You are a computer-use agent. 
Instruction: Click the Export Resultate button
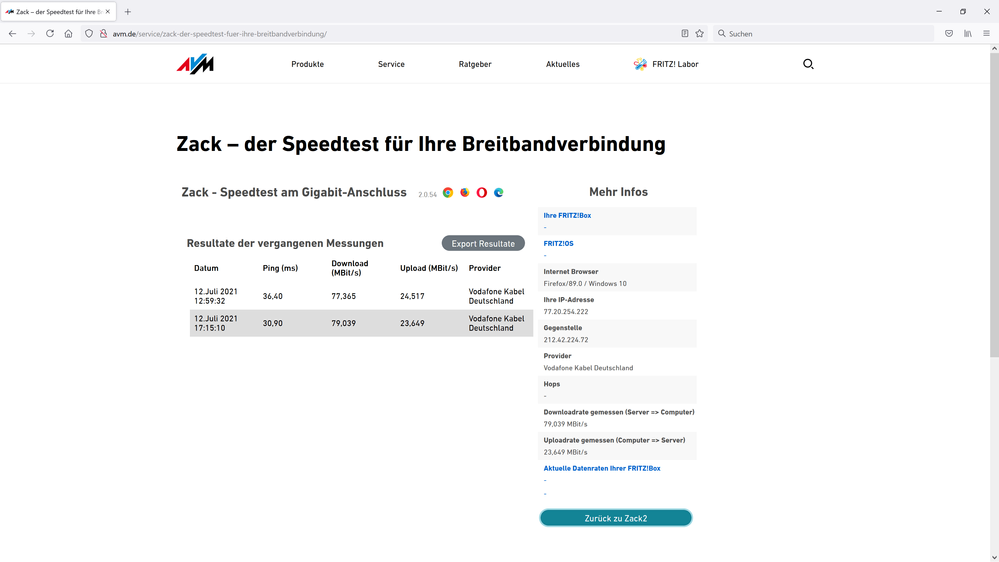click(483, 243)
